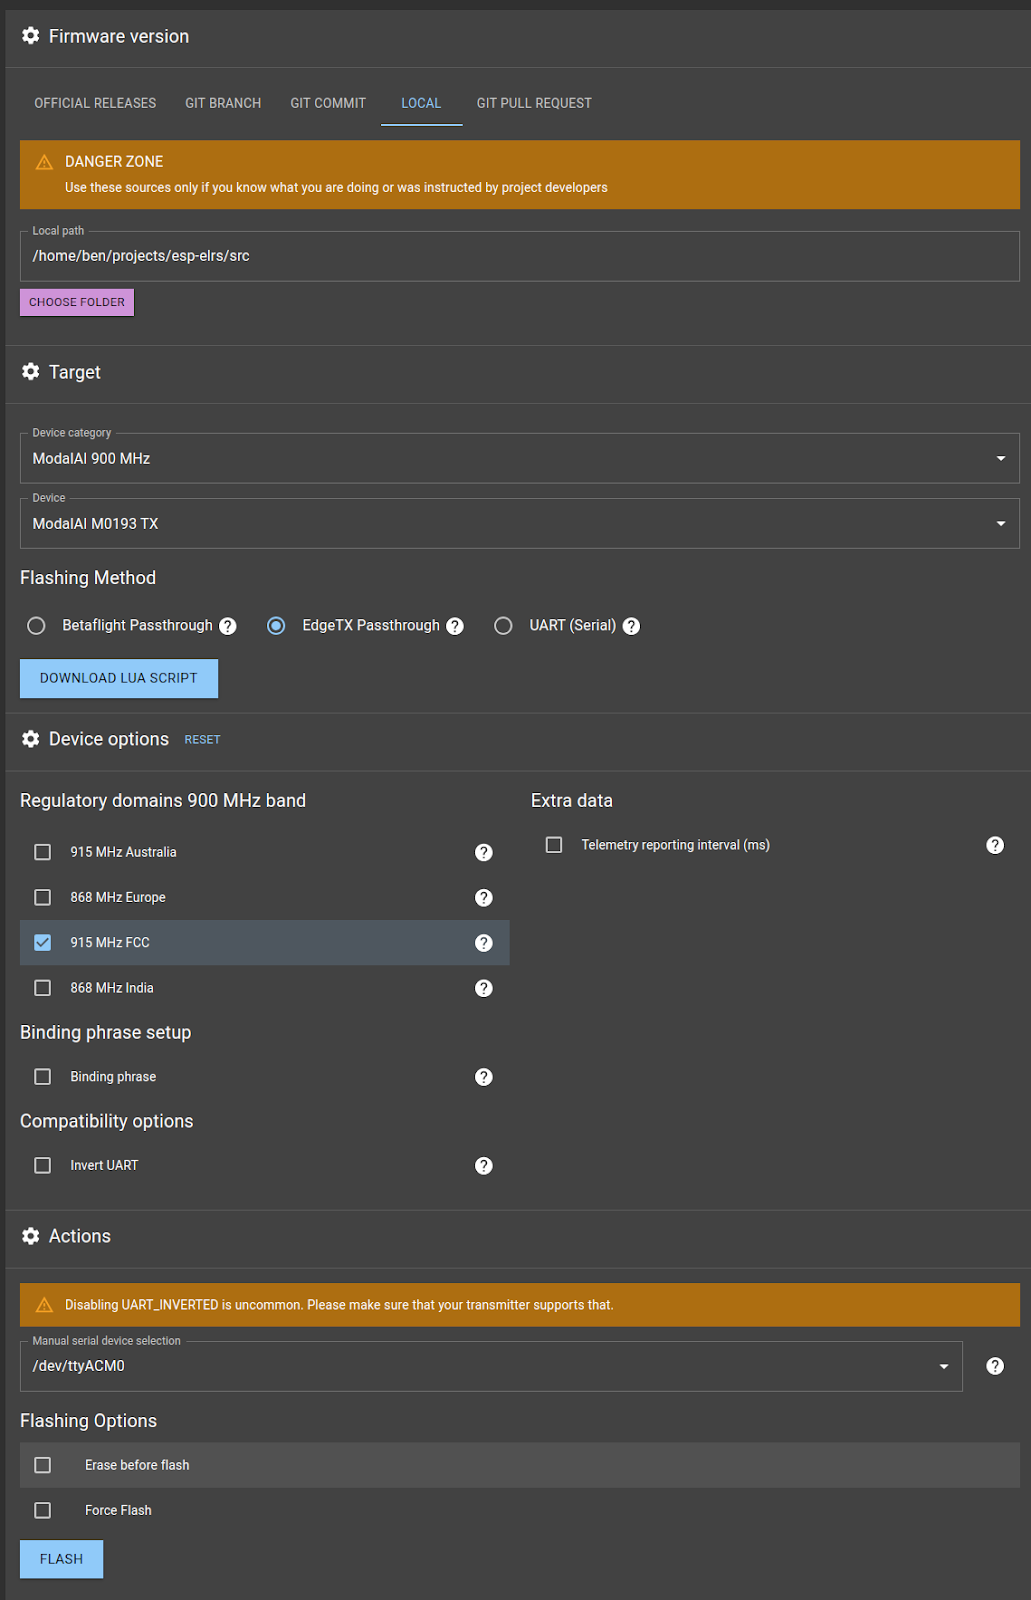The height and width of the screenshot is (1600, 1031).
Task: Uncheck the 915 MHz FCC domain
Action: point(43,943)
